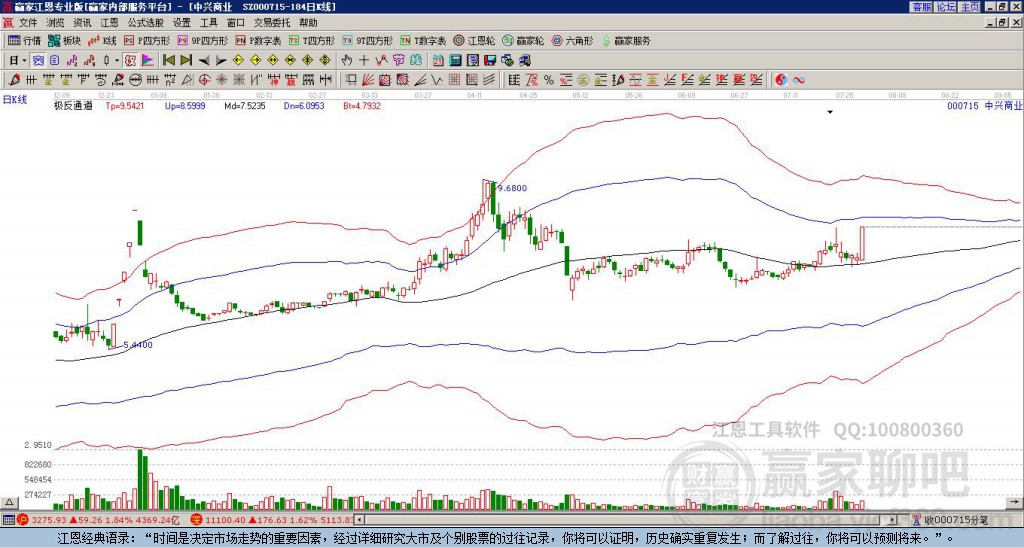Click the save floppy disk icon
The image size is (1024, 548).
click(x=490, y=61)
